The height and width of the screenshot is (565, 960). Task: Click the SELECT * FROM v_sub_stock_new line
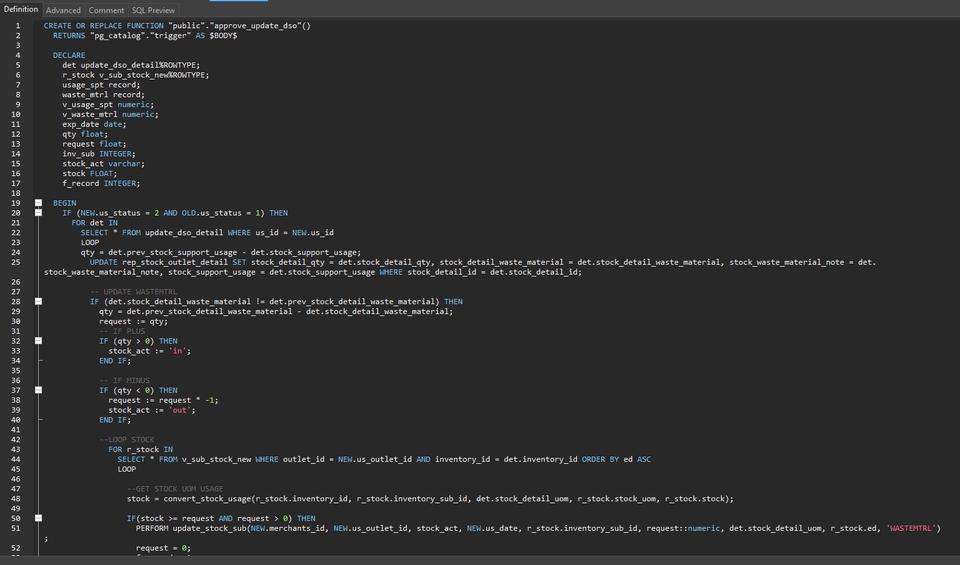click(x=384, y=459)
